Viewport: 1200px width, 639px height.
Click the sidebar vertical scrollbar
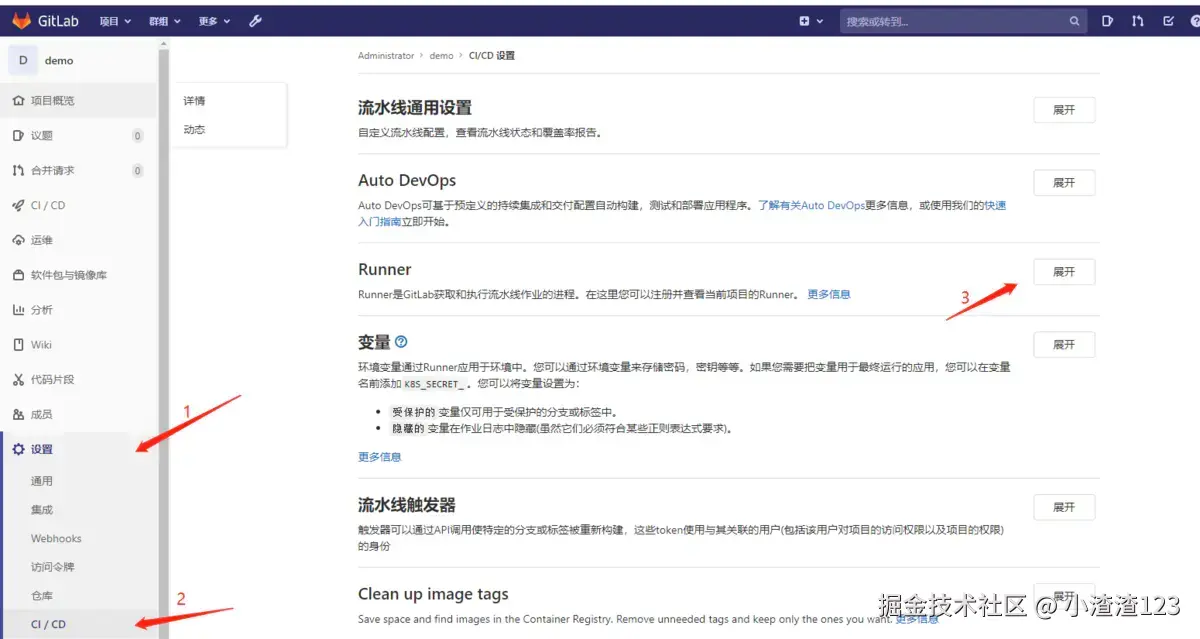tap(164, 338)
